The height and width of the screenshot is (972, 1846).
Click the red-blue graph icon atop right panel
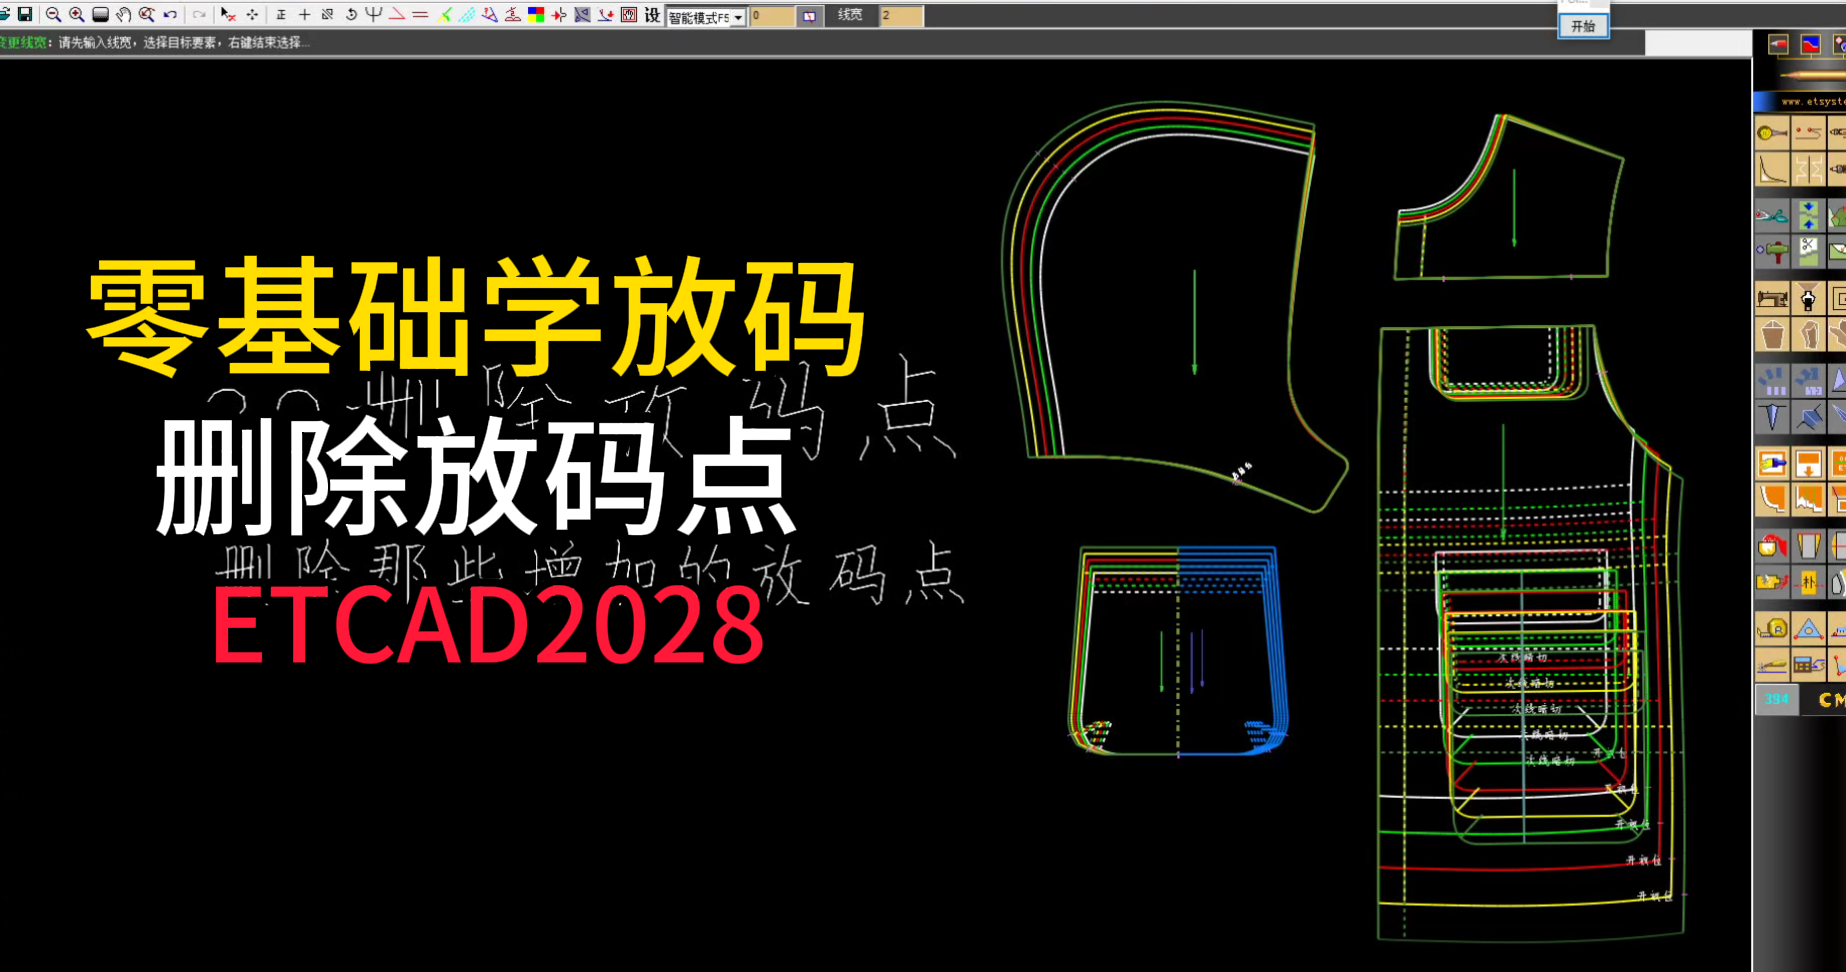1810,44
